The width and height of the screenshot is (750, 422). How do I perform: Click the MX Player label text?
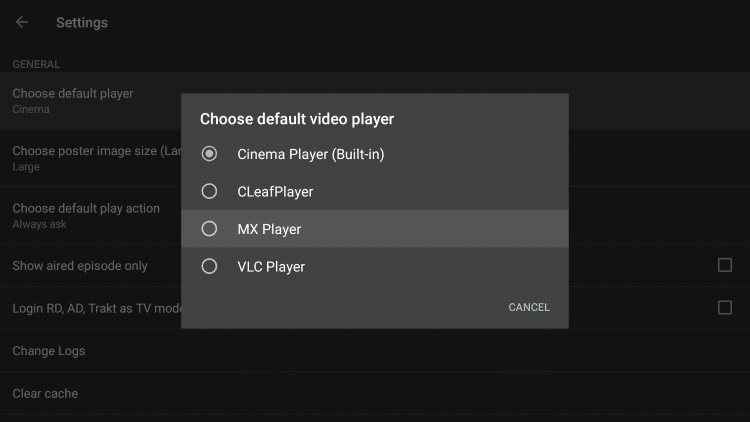(x=269, y=229)
